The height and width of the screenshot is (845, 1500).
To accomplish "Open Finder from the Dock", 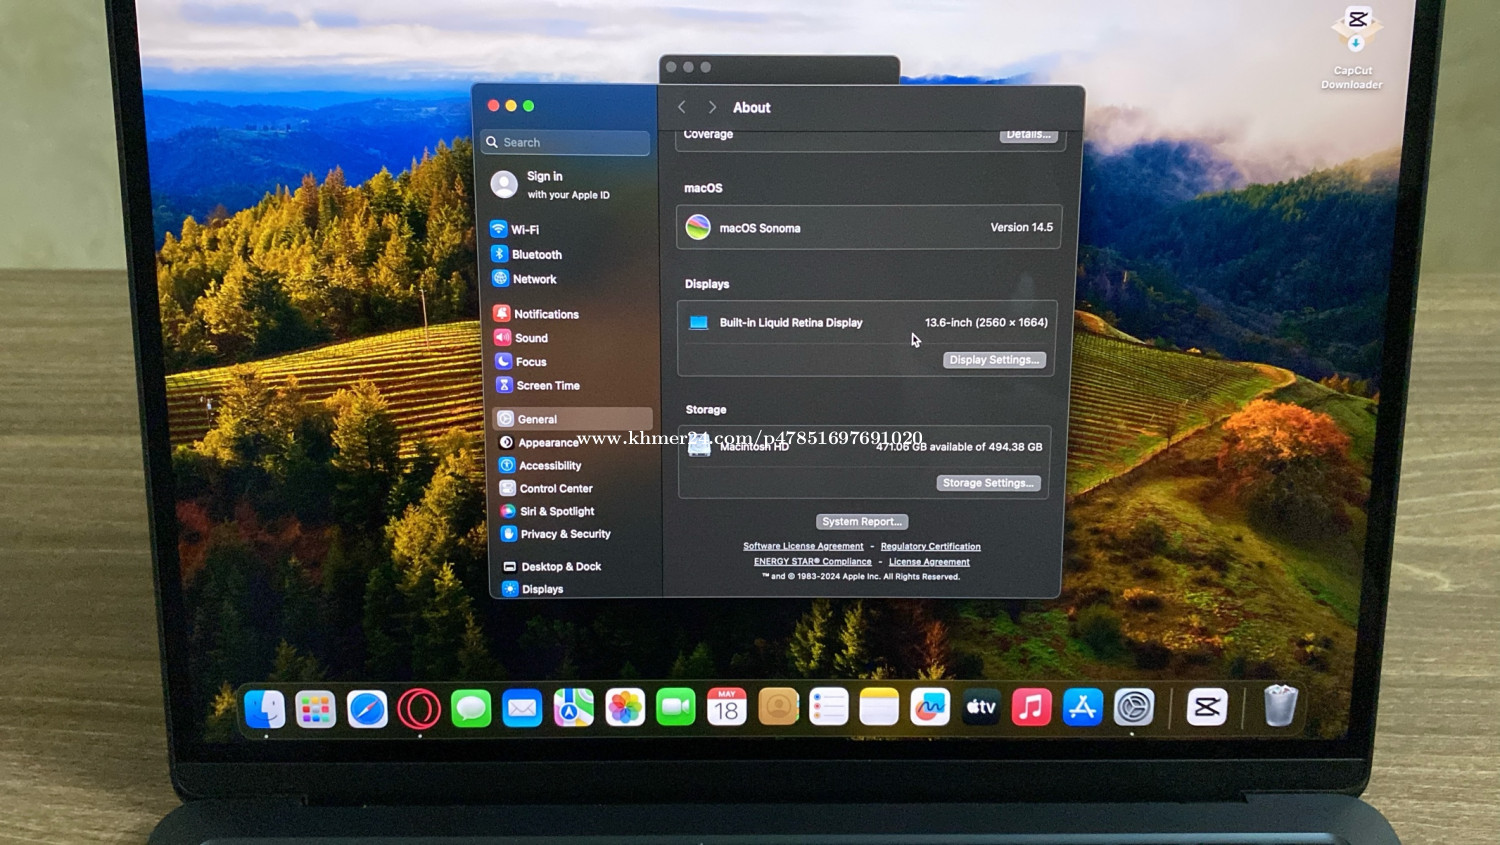I will 265,709.
